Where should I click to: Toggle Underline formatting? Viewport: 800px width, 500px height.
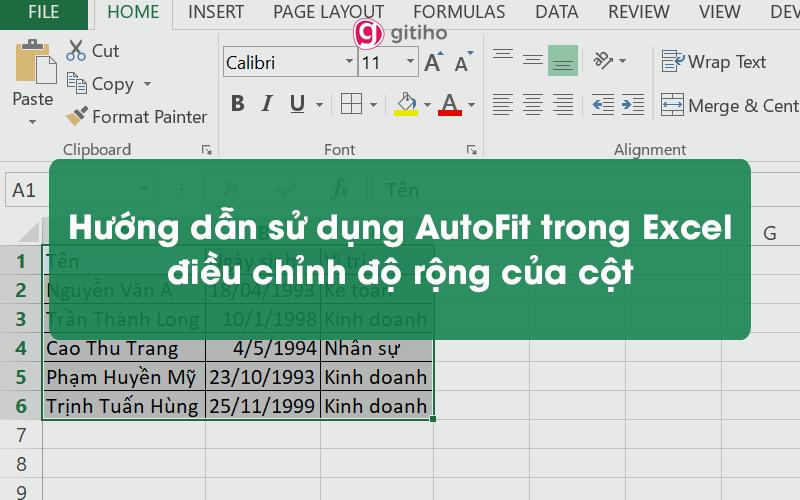pos(297,104)
